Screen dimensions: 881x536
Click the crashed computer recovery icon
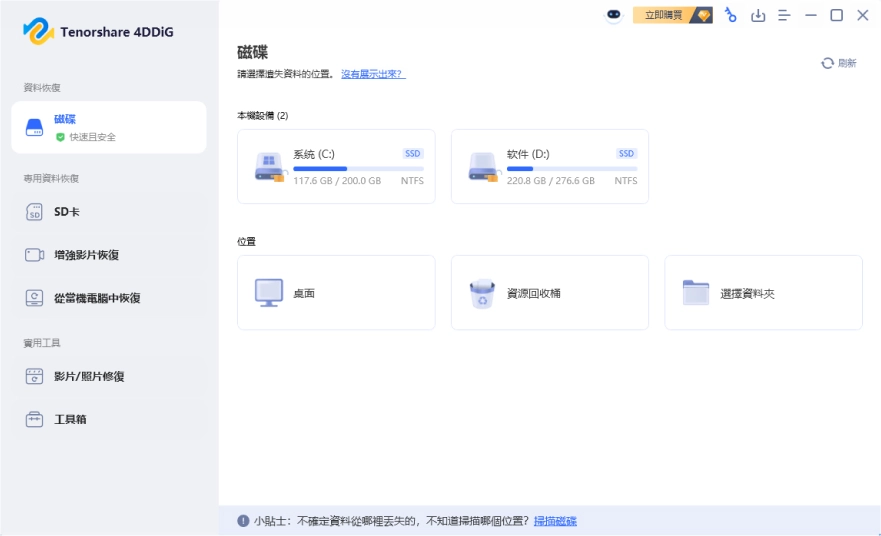pyautogui.click(x=34, y=298)
